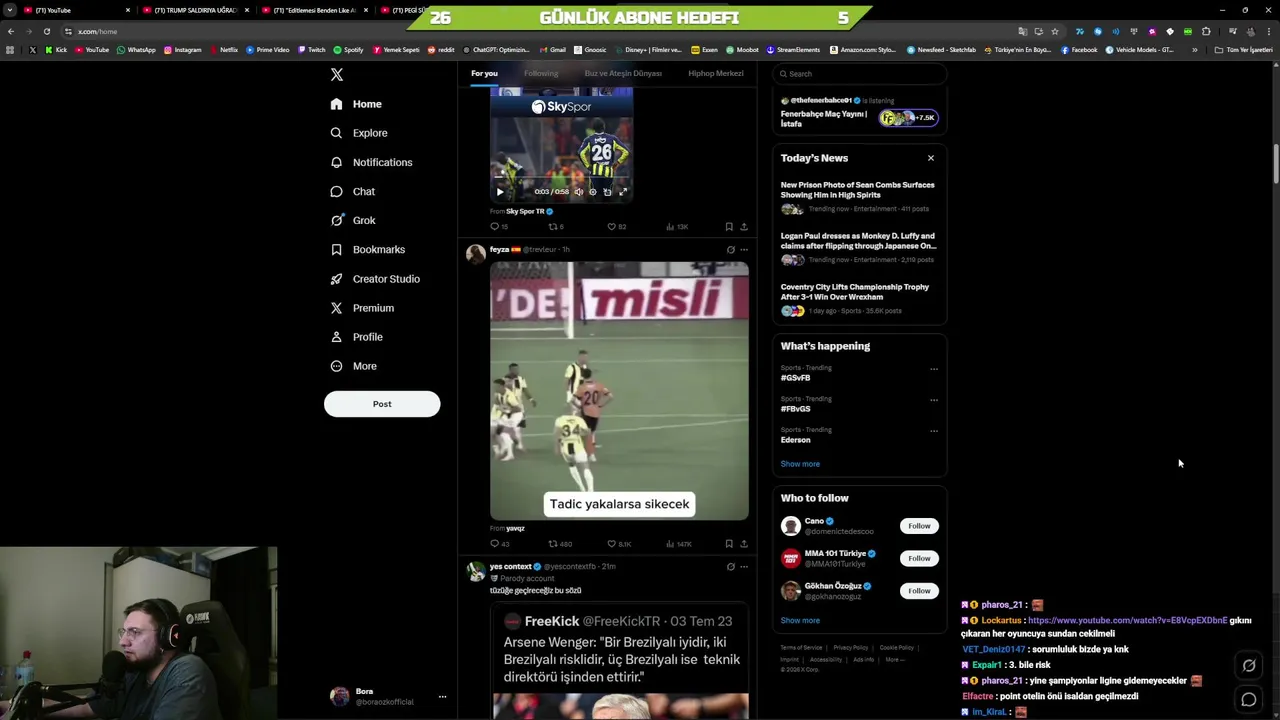Reply to the Sky Spor TR post

(498, 227)
